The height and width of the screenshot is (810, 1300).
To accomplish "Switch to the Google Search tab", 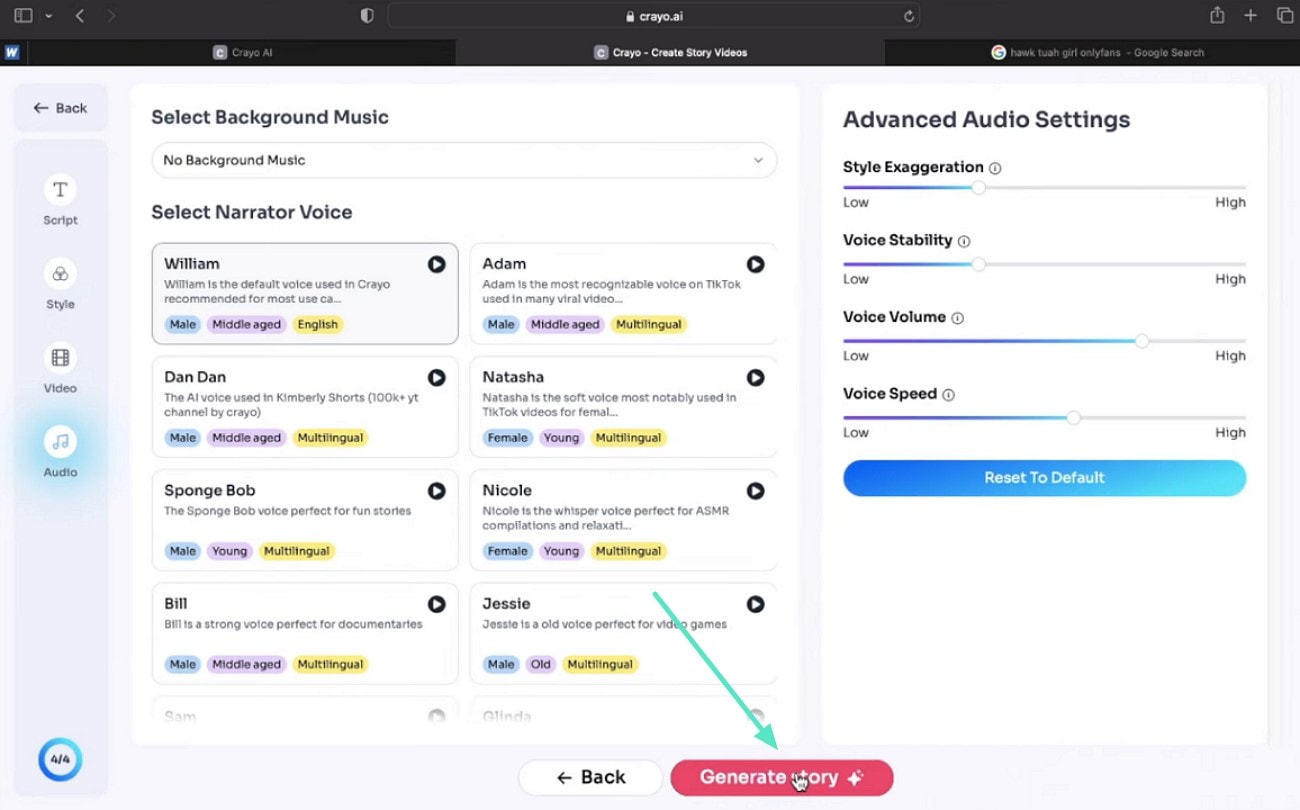I will pyautogui.click(x=1097, y=53).
